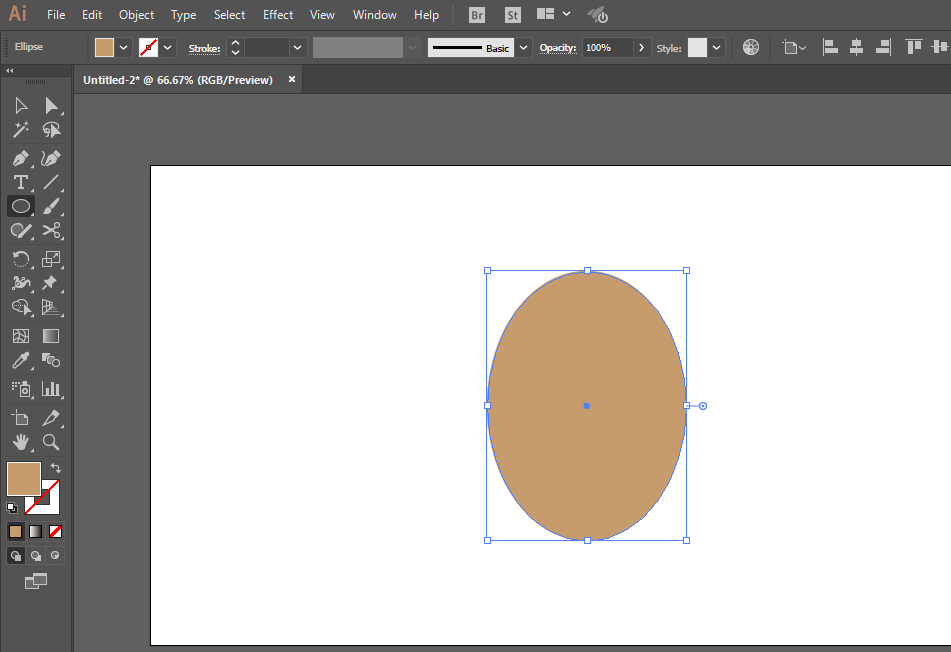Click the Opacity label link
The image size is (951, 652).
coord(558,48)
